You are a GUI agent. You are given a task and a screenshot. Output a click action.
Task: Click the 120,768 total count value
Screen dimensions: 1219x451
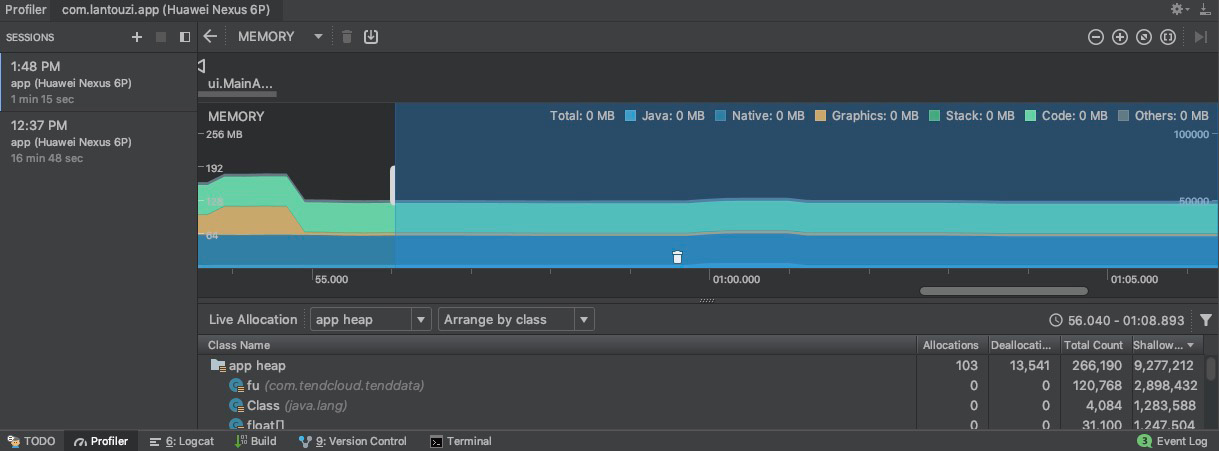click(1096, 385)
